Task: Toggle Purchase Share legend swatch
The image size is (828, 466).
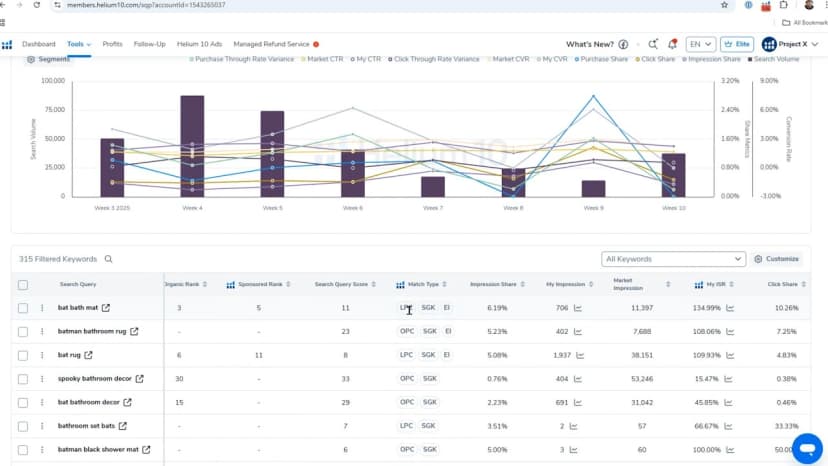Action: point(577,59)
